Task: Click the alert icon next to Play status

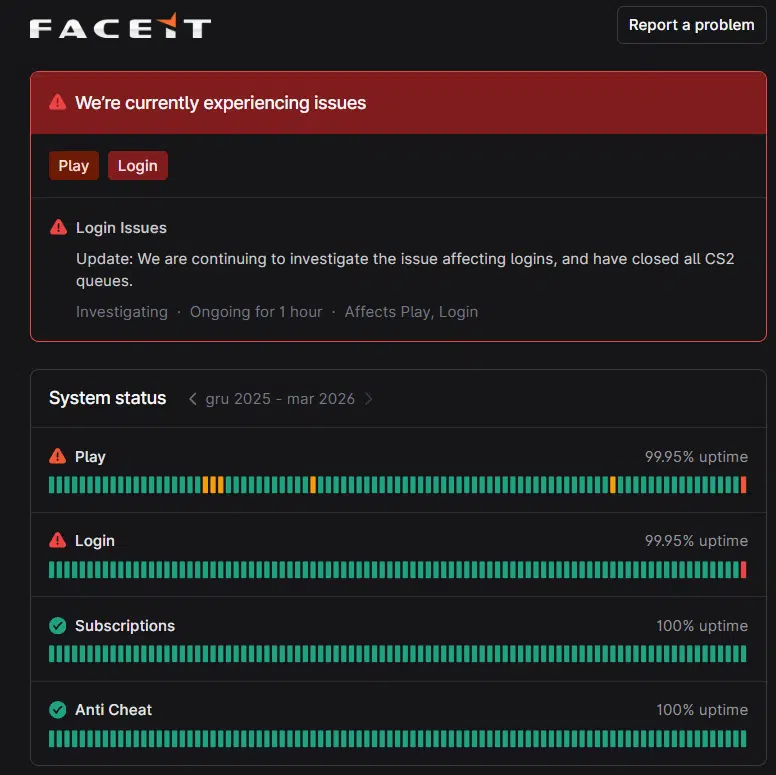Action: (58, 456)
